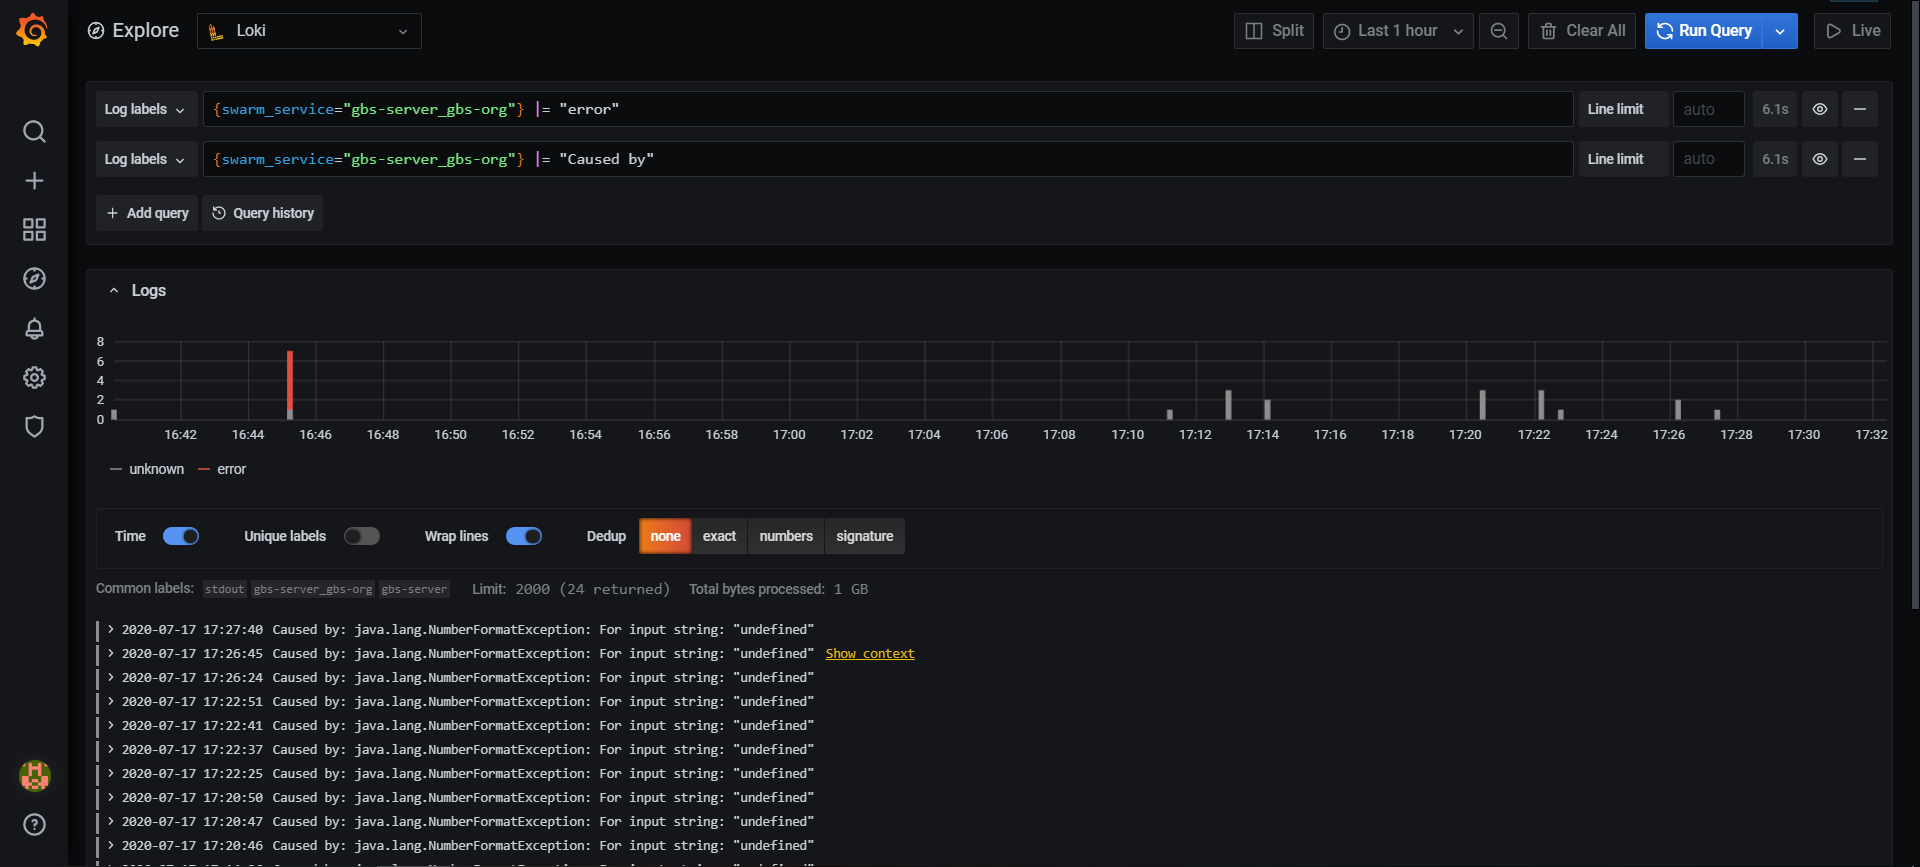Disable the Wrap lines switch

click(x=523, y=536)
